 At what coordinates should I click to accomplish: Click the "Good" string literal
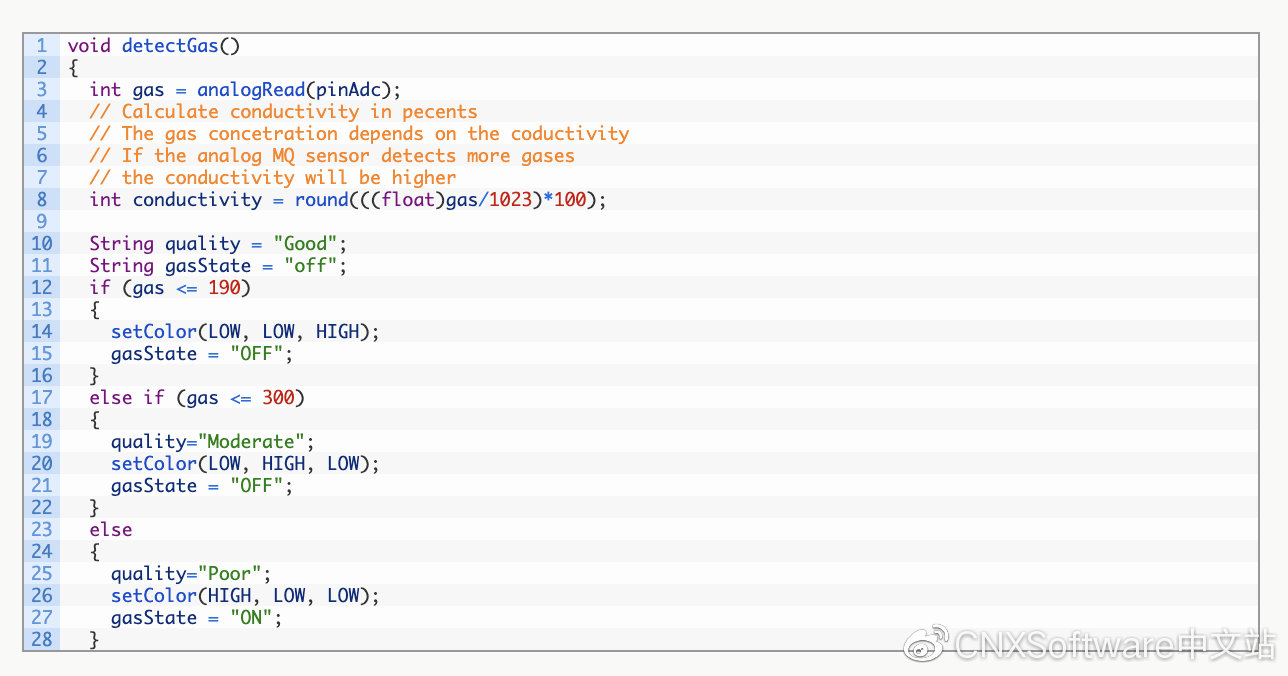pyautogui.click(x=310, y=244)
